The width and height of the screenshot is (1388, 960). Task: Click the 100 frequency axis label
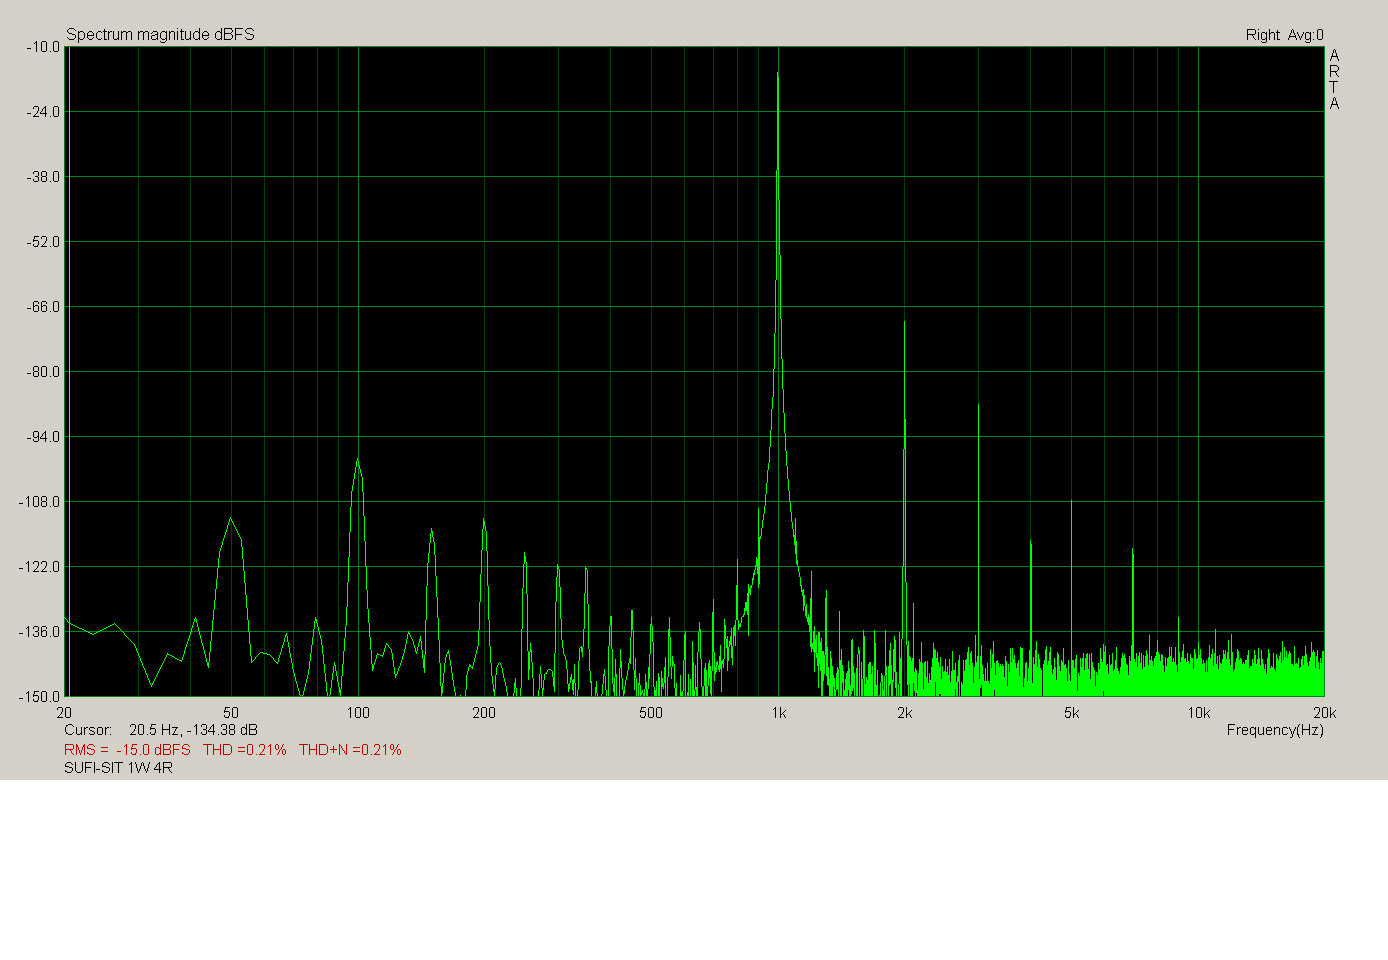click(x=358, y=713)
